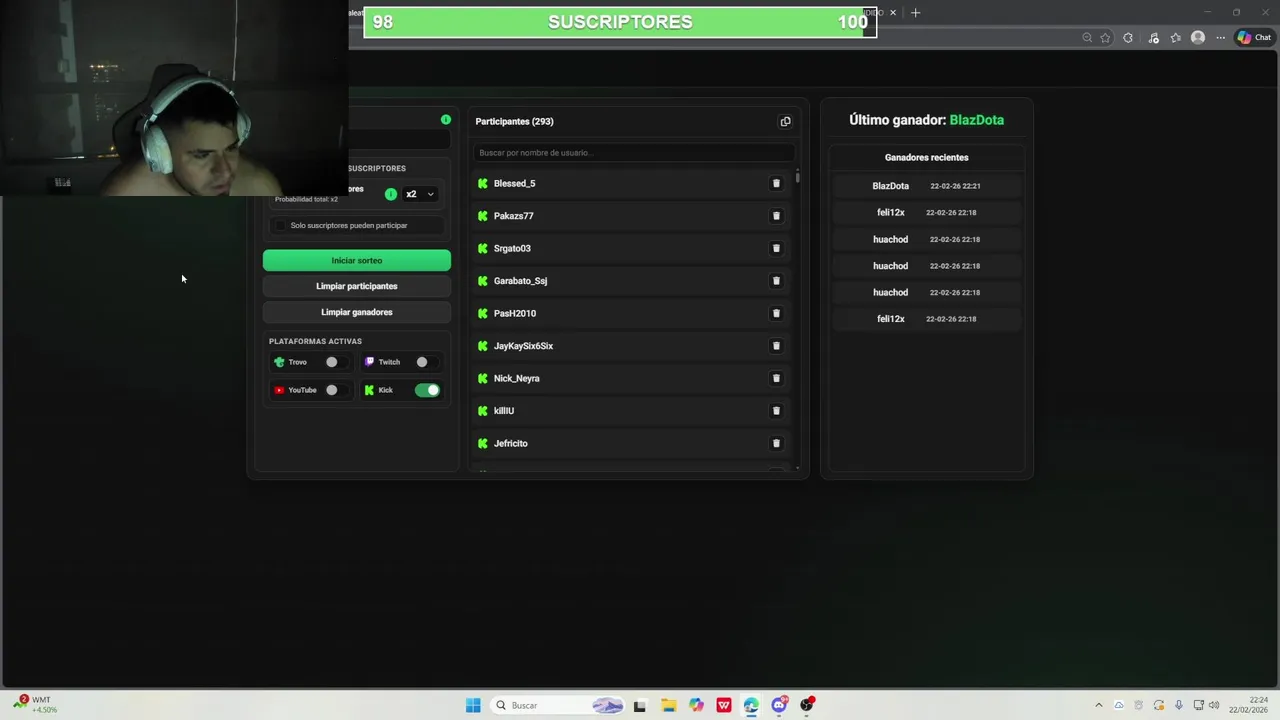
Task: Click 'Buscar por nombre de usuario' field
Action: click(634, 153)
